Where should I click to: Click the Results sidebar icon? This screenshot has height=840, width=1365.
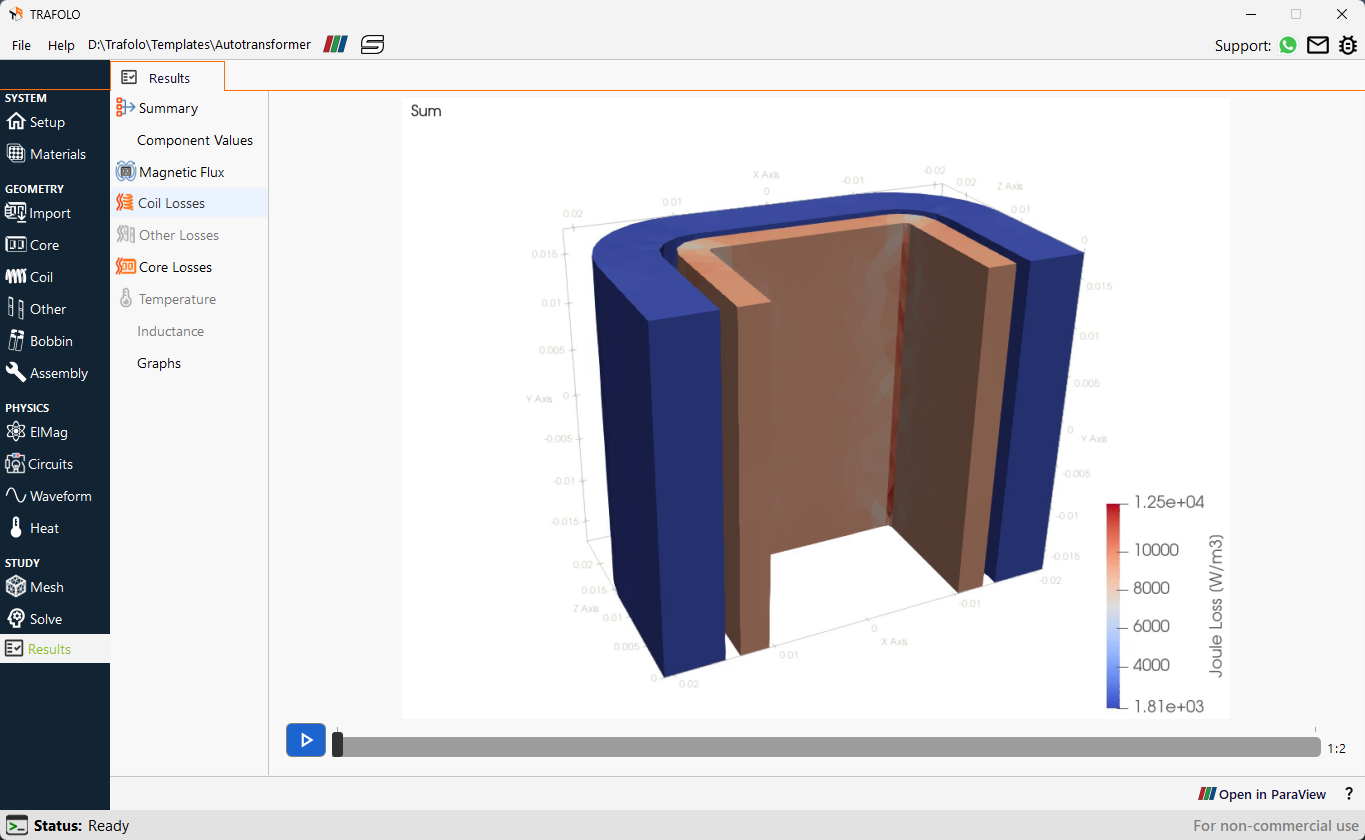click(x=14, y=649)
